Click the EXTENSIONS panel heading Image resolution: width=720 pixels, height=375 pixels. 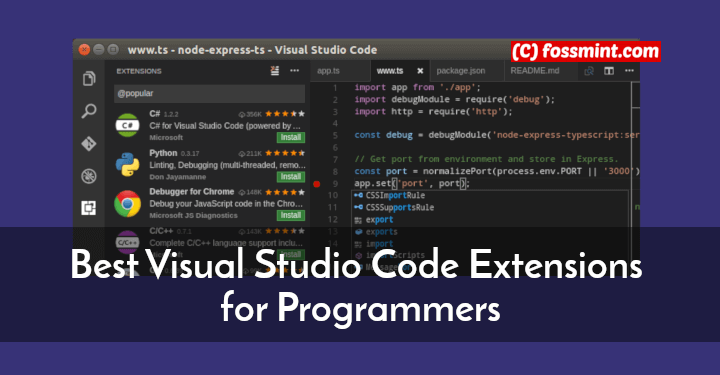[x=139, y=71]
